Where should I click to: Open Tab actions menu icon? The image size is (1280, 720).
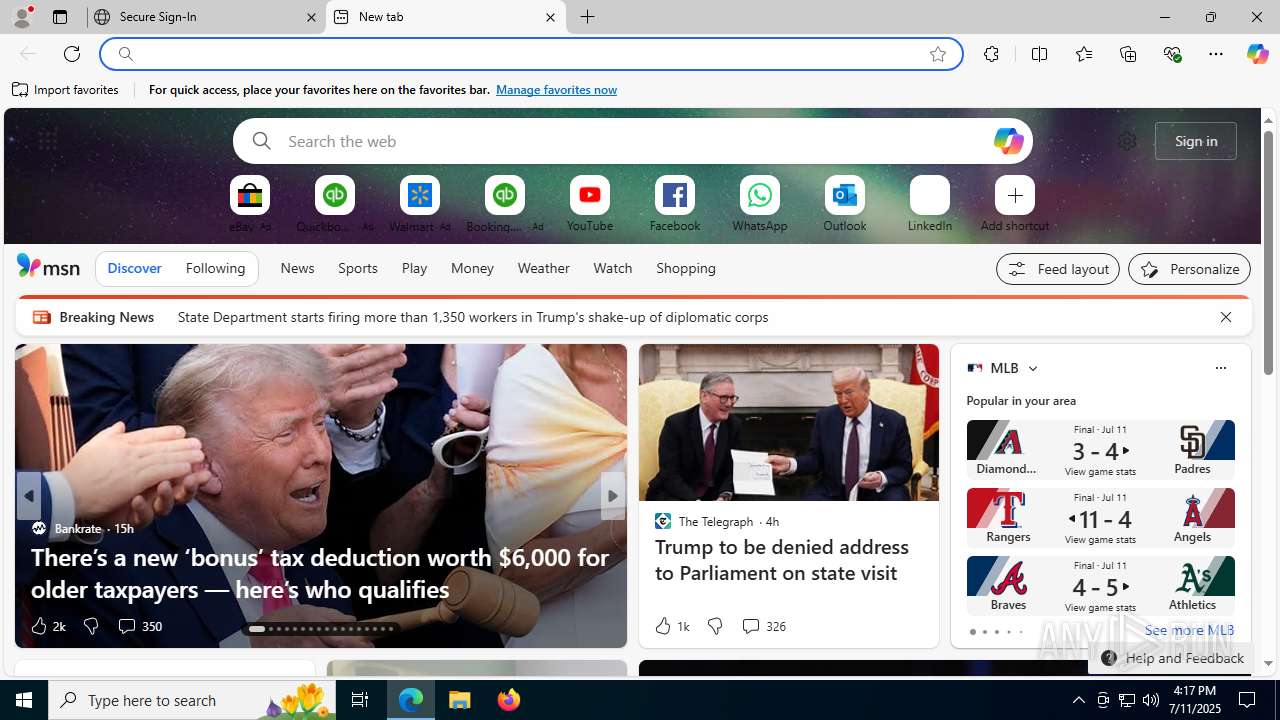click(x=60, y=17)
